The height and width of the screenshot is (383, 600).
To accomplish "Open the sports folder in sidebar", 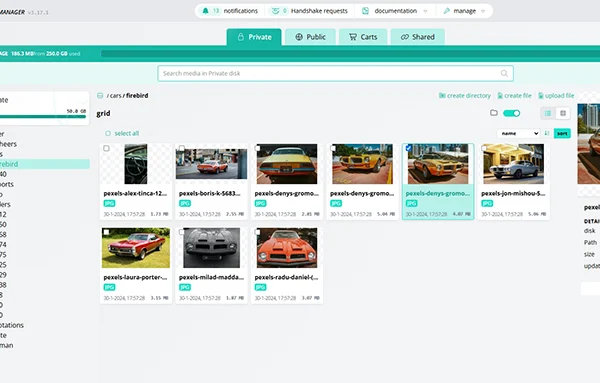I will click(x=7, y=184).
